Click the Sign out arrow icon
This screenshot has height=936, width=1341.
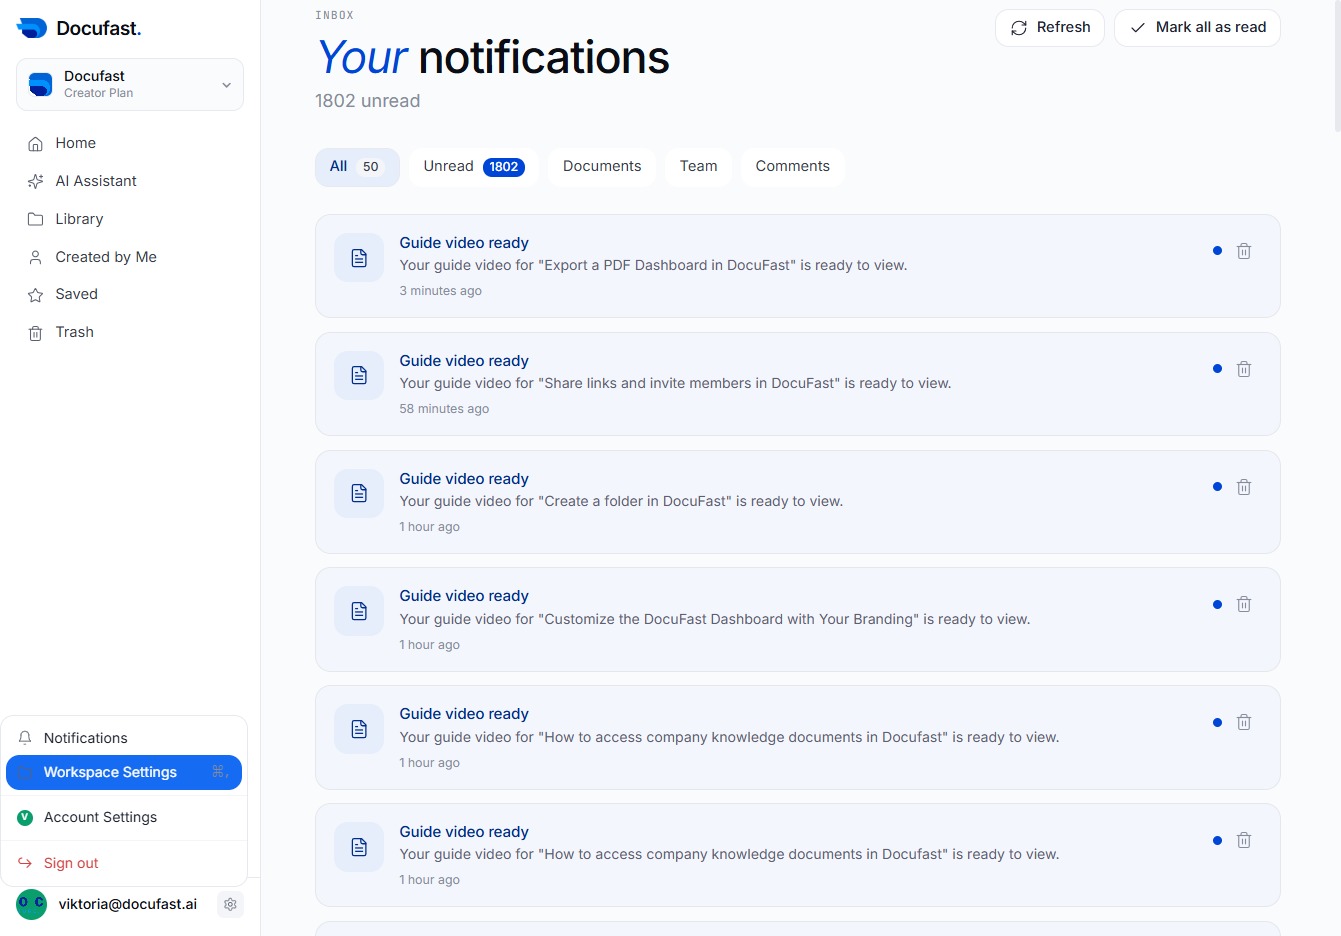click(25, 863)
